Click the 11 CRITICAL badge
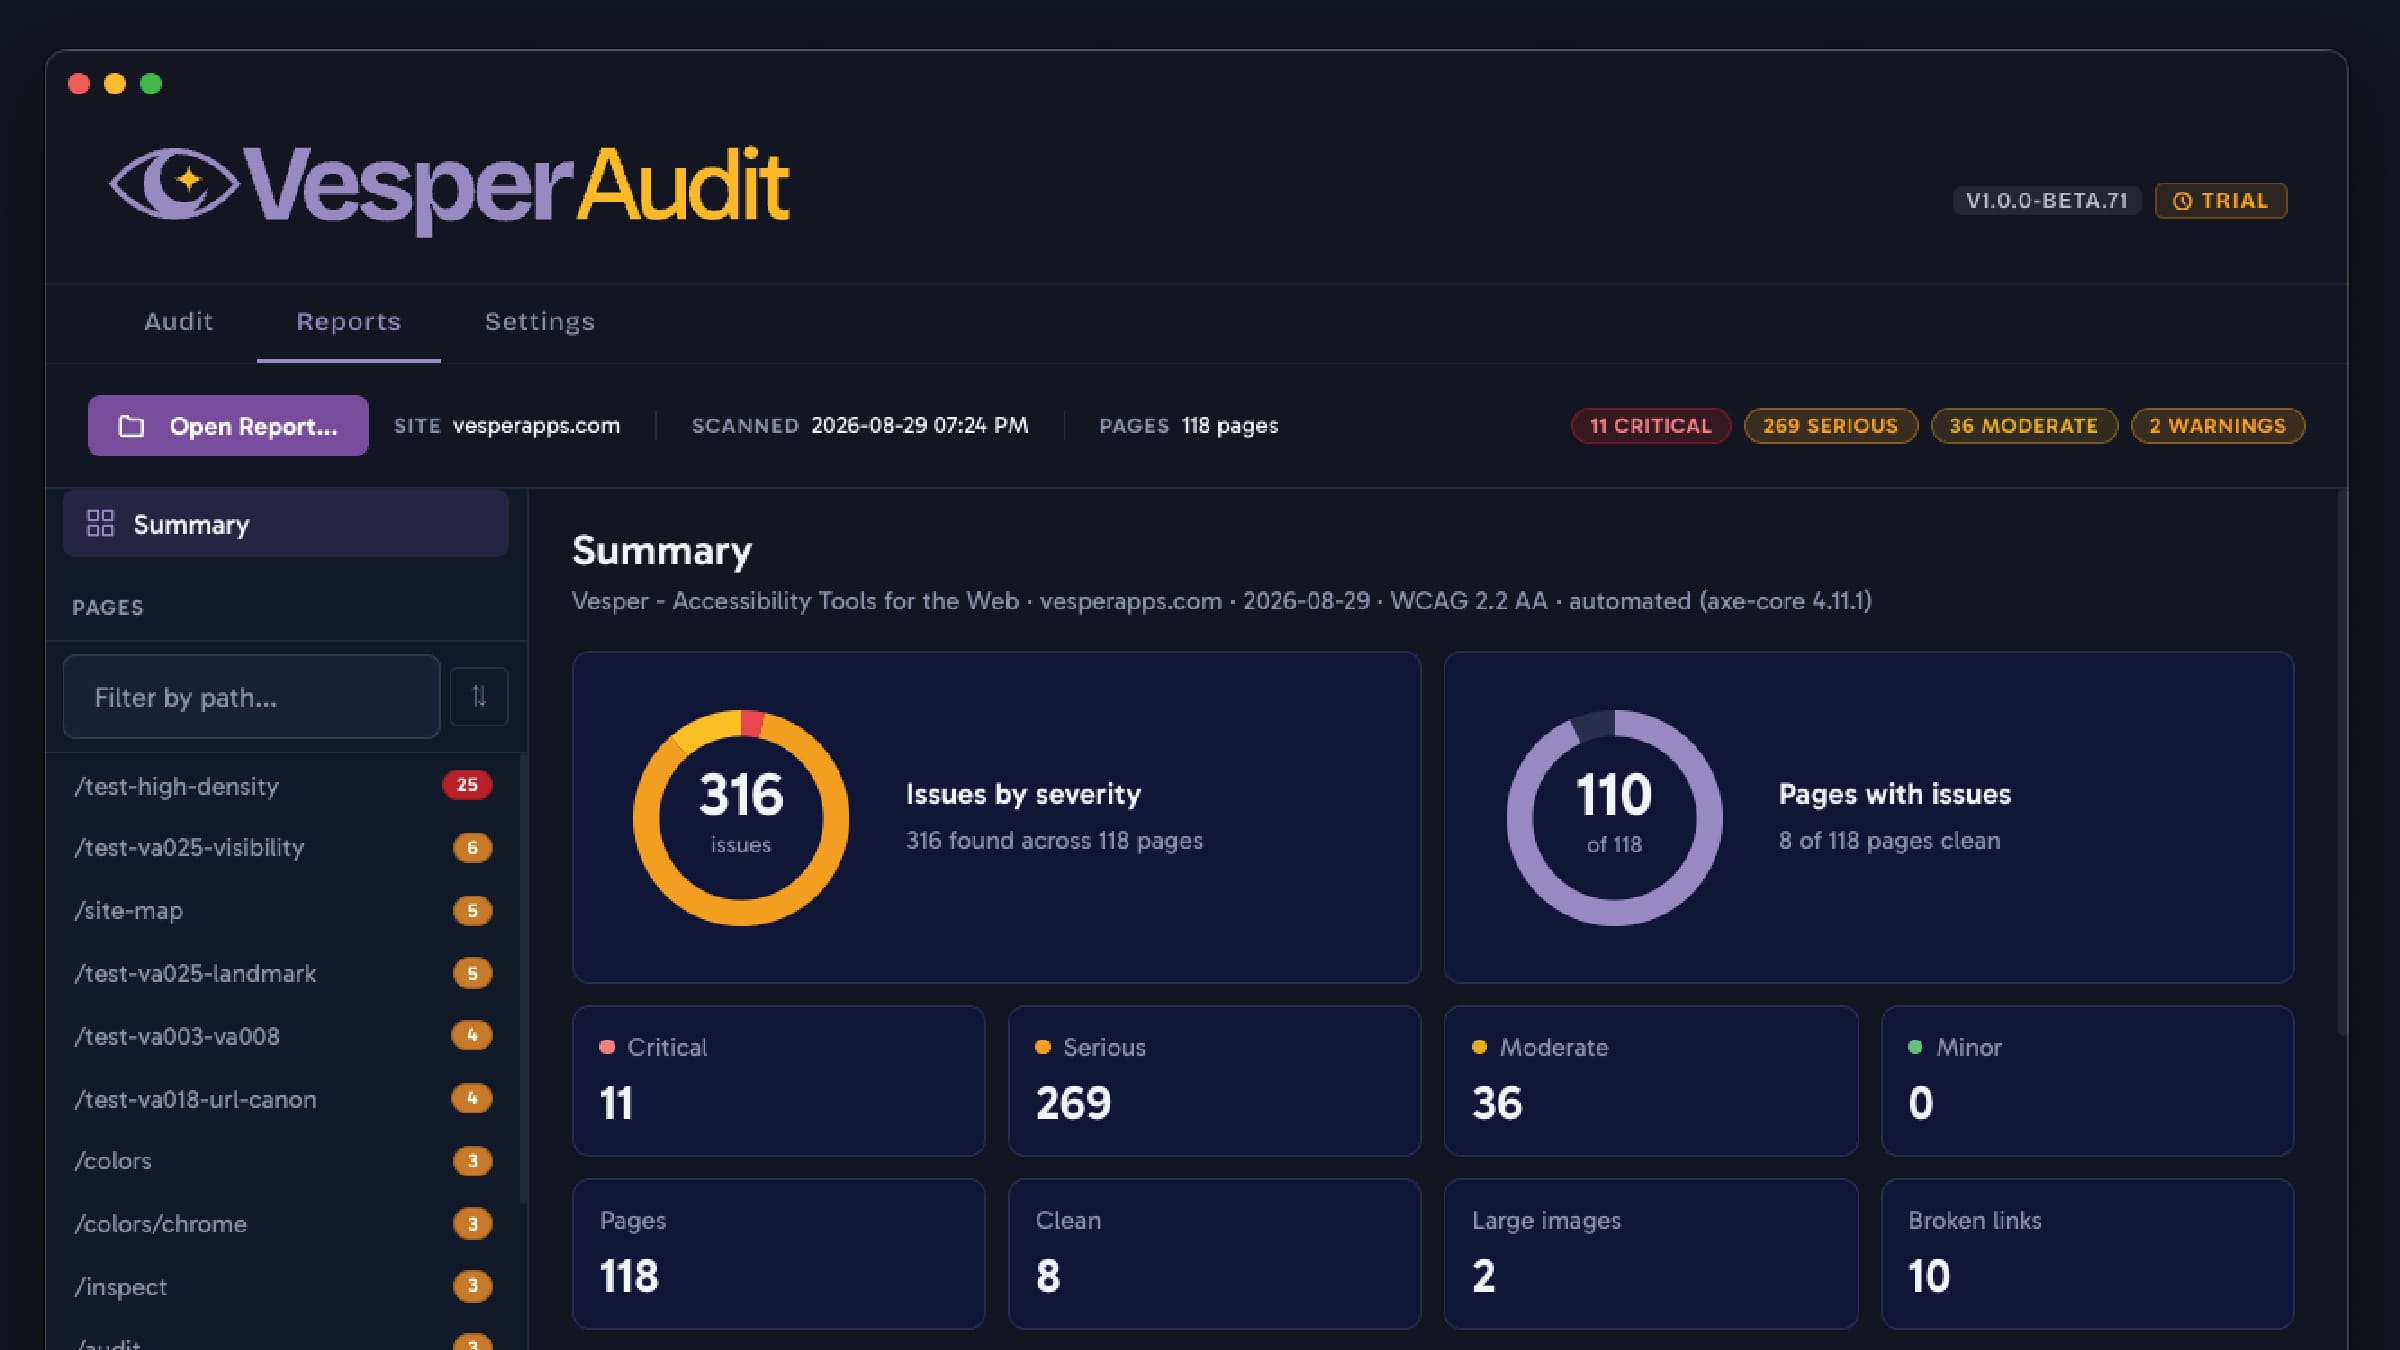The height and width of the screenshot is (1350, 2400). click(x=1651, y=426)
